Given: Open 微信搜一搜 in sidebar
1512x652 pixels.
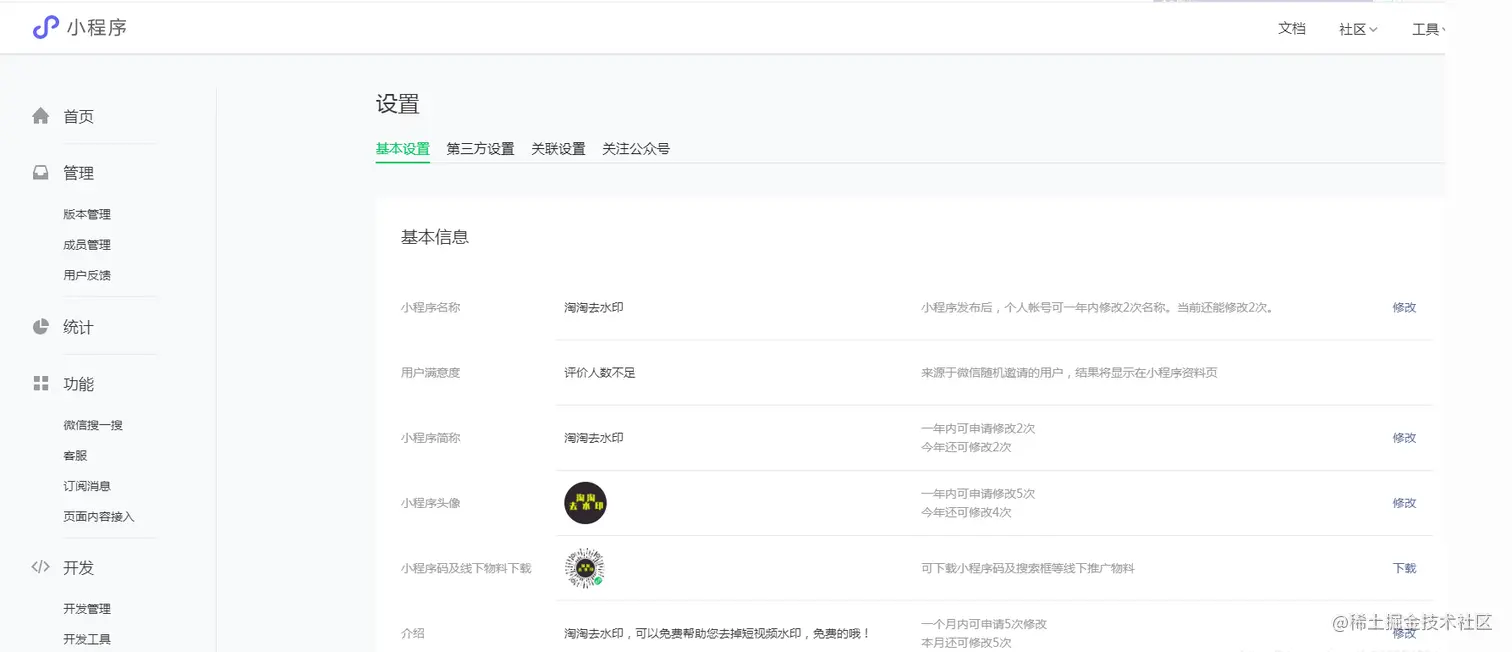Looking at the screenshot, I should coord(93,425).
